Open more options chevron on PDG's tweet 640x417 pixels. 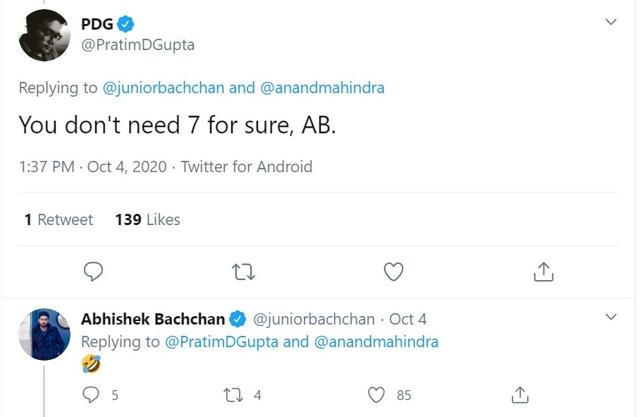[611, 22]
